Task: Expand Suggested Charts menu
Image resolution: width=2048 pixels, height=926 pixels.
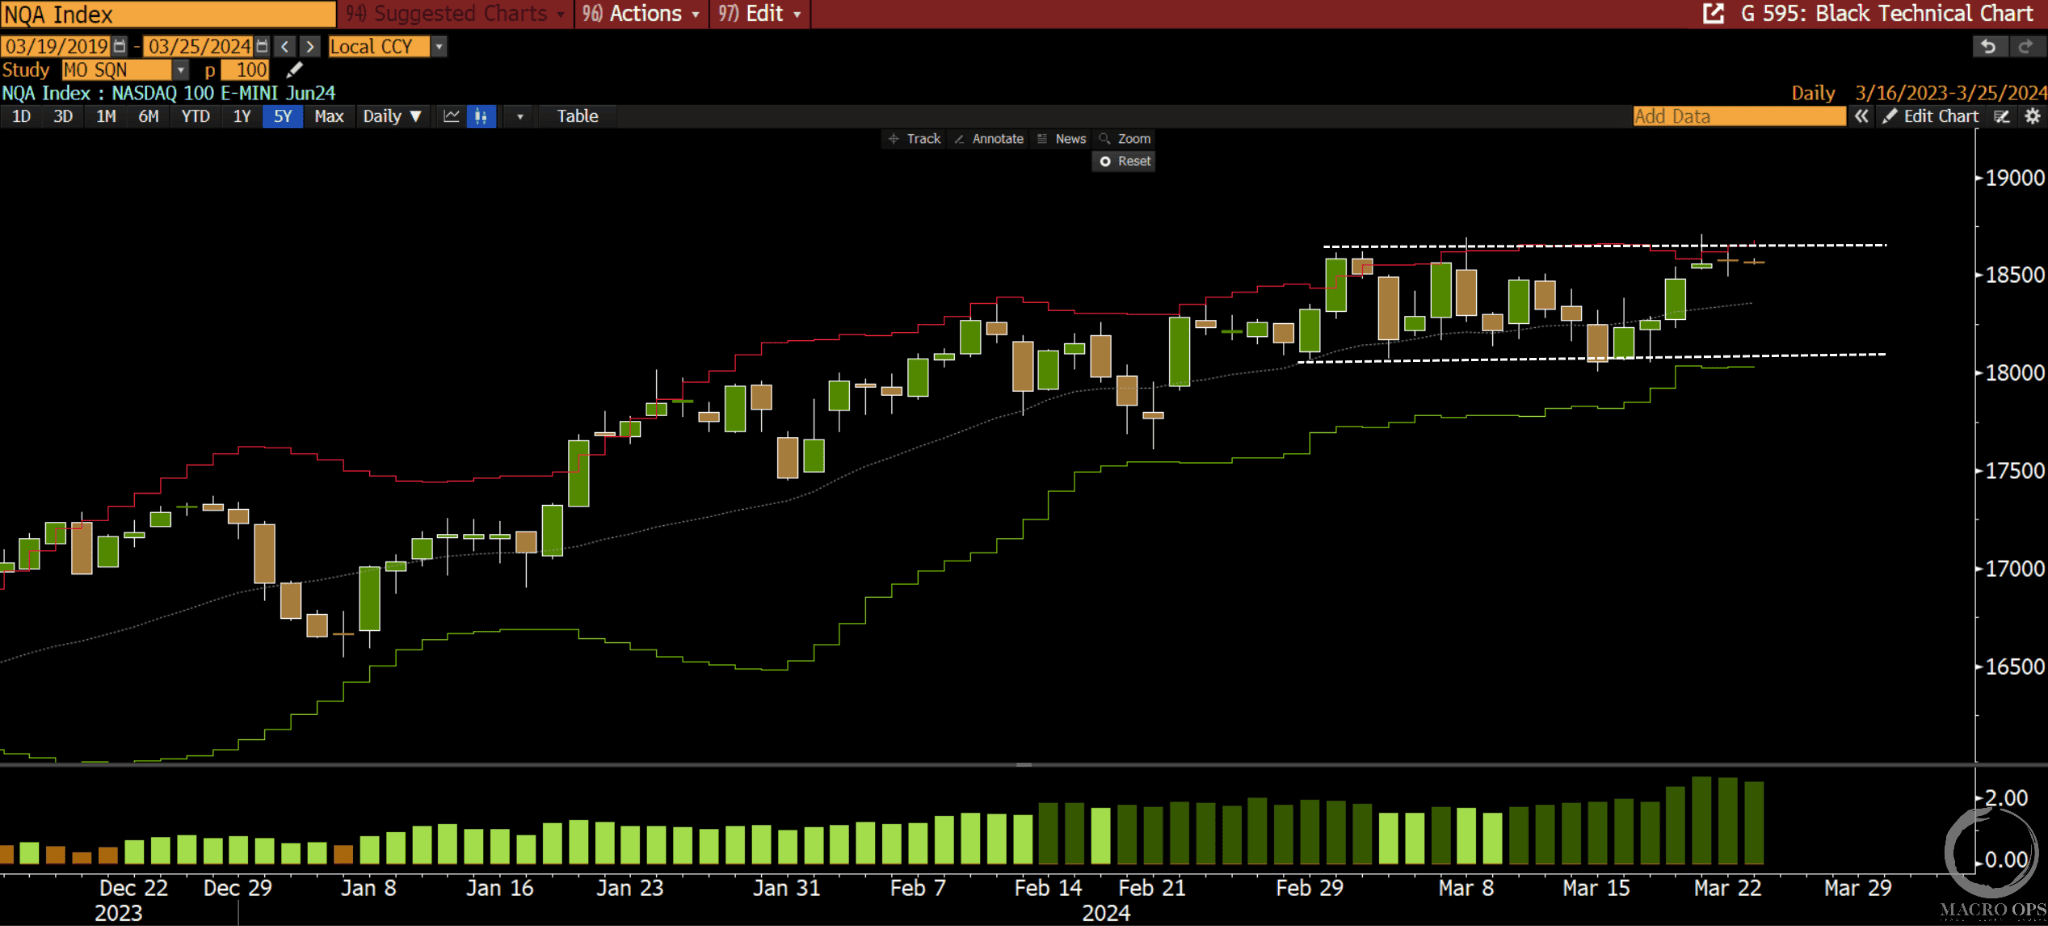Action: pyautogui.click(x=455, y=14)
